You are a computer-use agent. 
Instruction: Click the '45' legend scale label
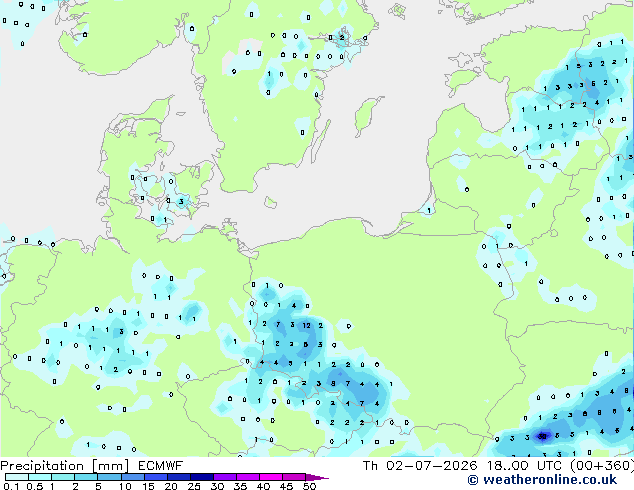[x=286, y=486]
